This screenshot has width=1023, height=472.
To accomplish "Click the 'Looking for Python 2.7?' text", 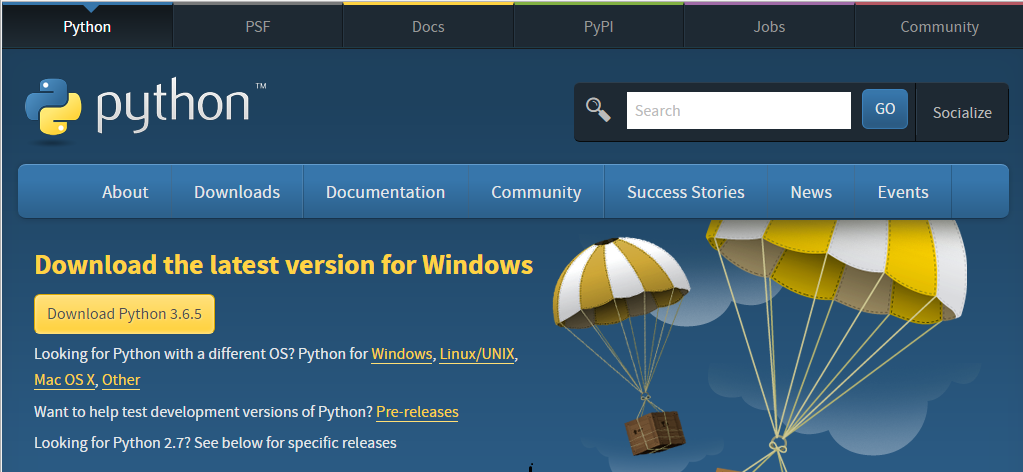I will [112, 443].
